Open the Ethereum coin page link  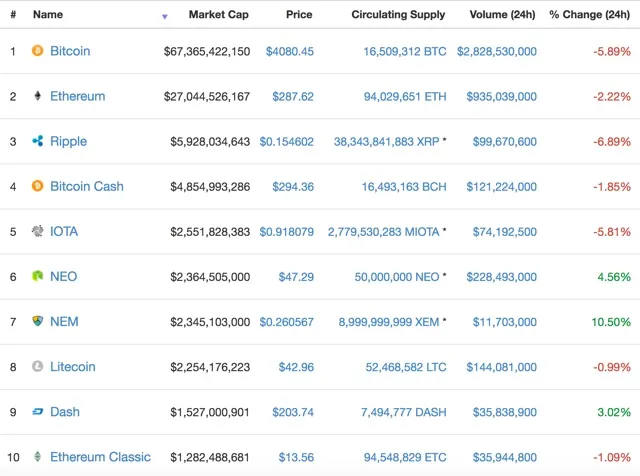click(x=78, y=96)
